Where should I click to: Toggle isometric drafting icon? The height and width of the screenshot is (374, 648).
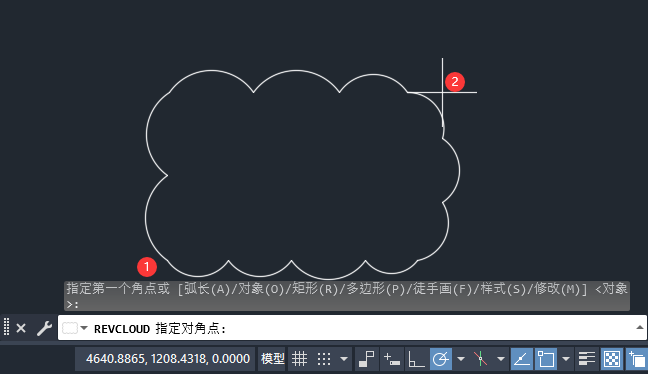click(481, 359)
